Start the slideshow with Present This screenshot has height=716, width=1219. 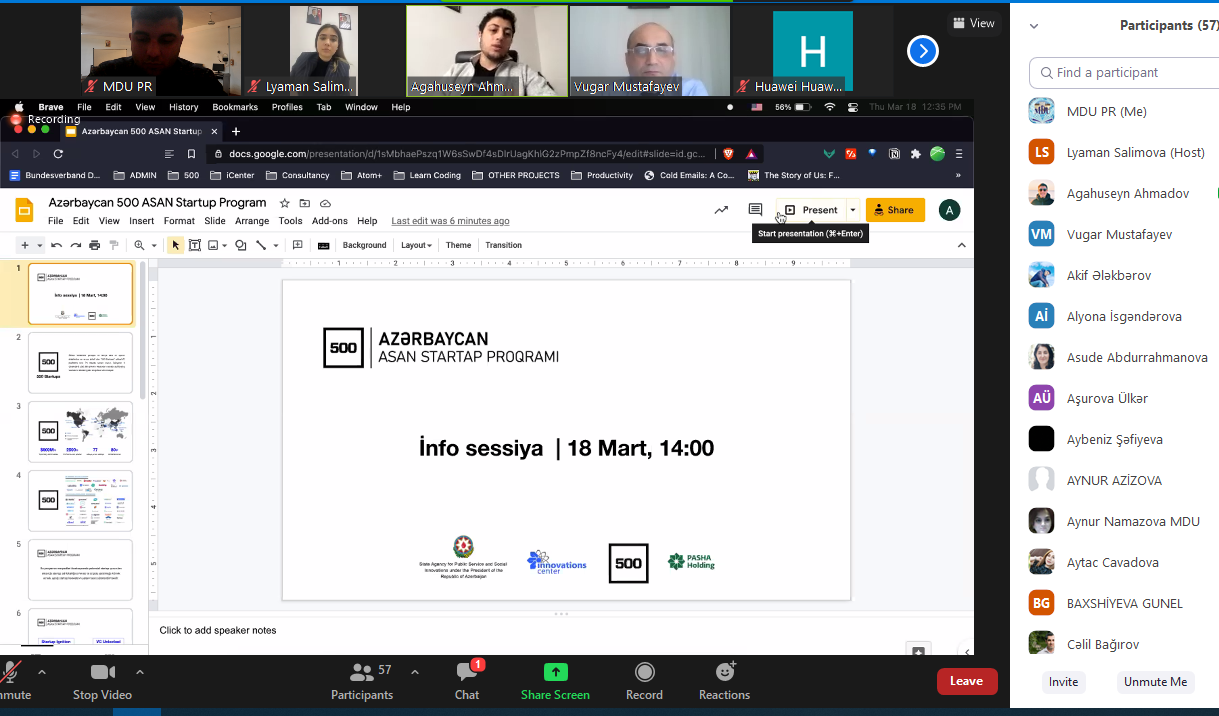[811, 210]
